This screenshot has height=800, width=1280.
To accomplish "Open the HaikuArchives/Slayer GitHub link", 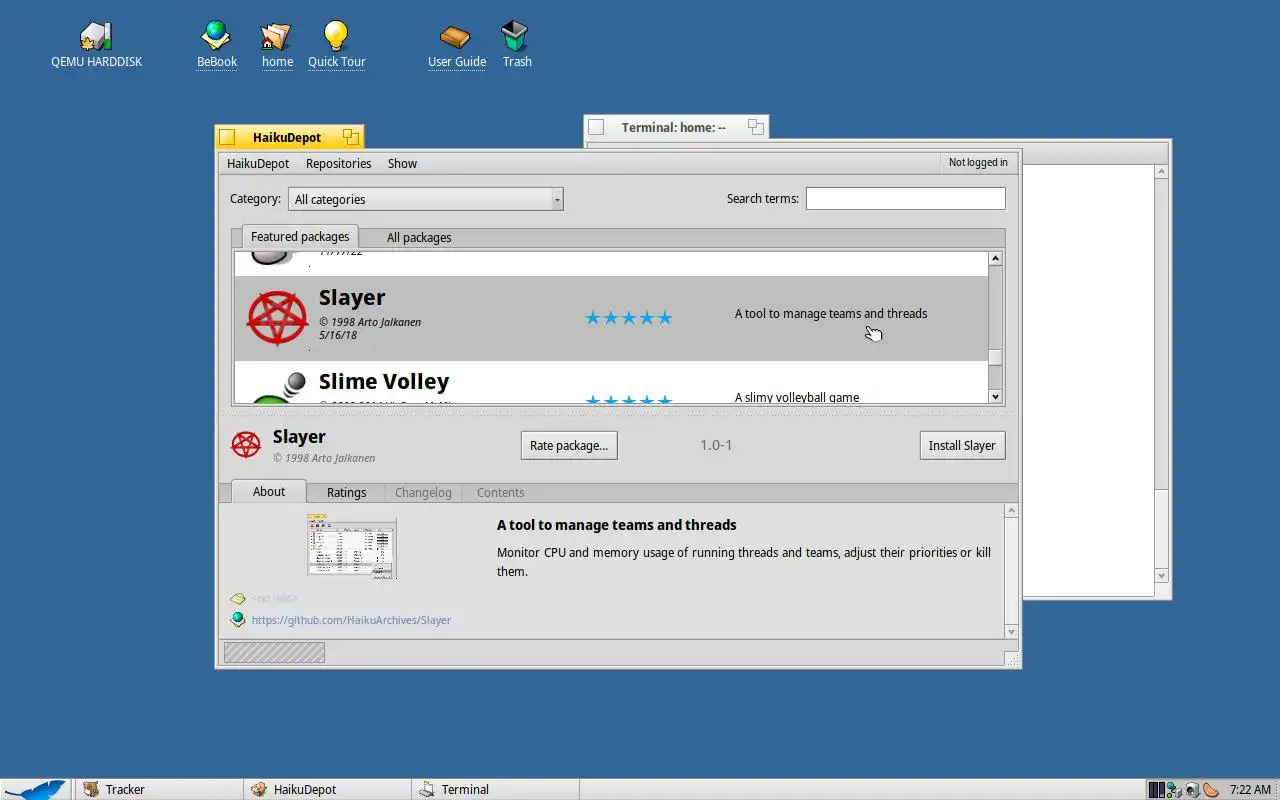I will pos(351,620).
